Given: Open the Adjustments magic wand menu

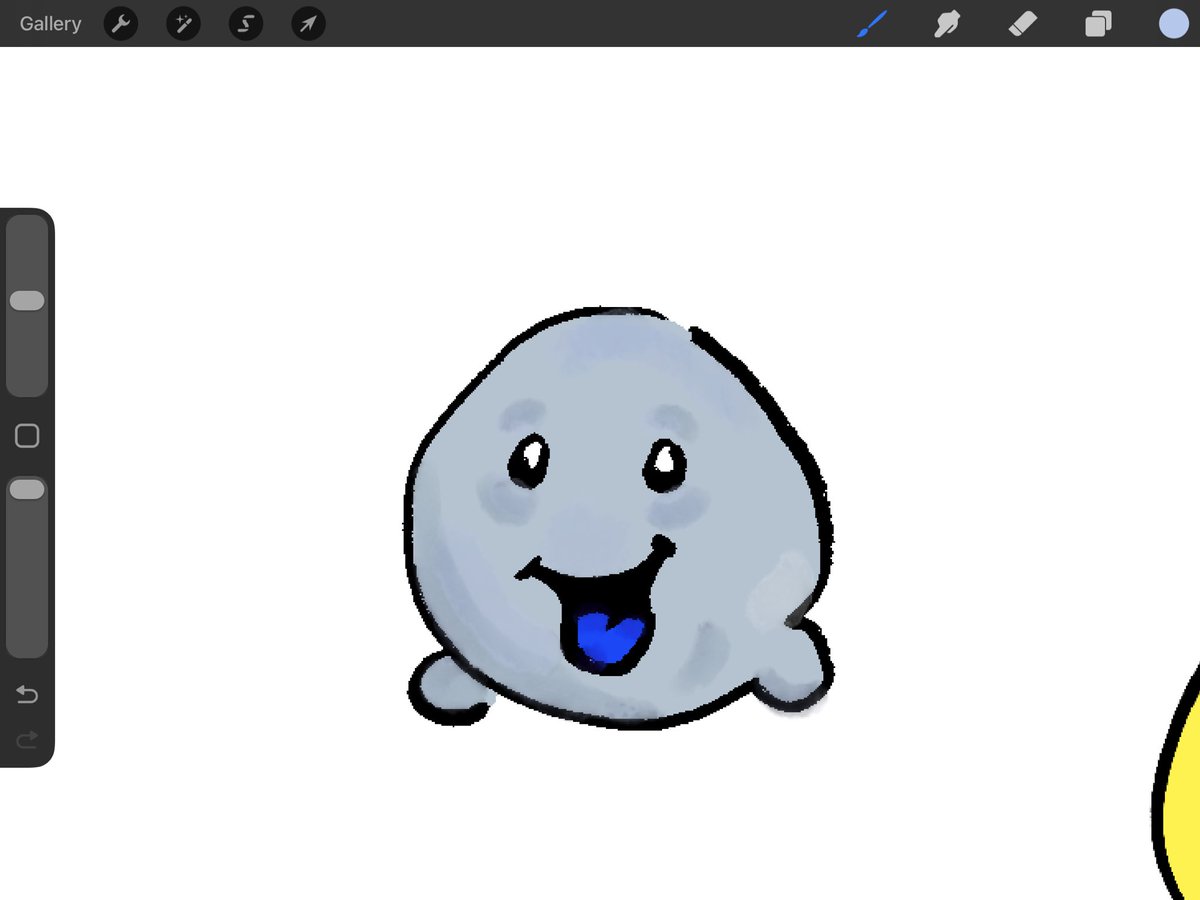Looking at the screenshot, I should (183, 24).
